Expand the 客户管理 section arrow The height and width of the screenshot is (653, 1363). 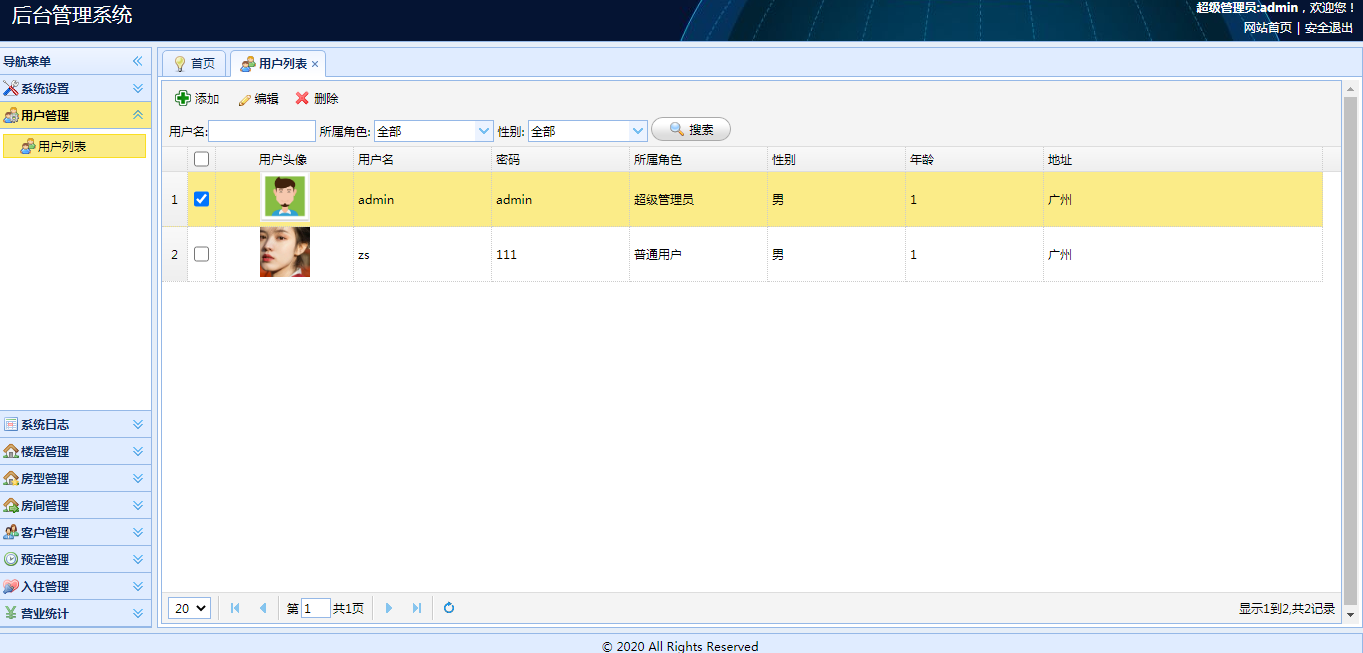(138, 532)
